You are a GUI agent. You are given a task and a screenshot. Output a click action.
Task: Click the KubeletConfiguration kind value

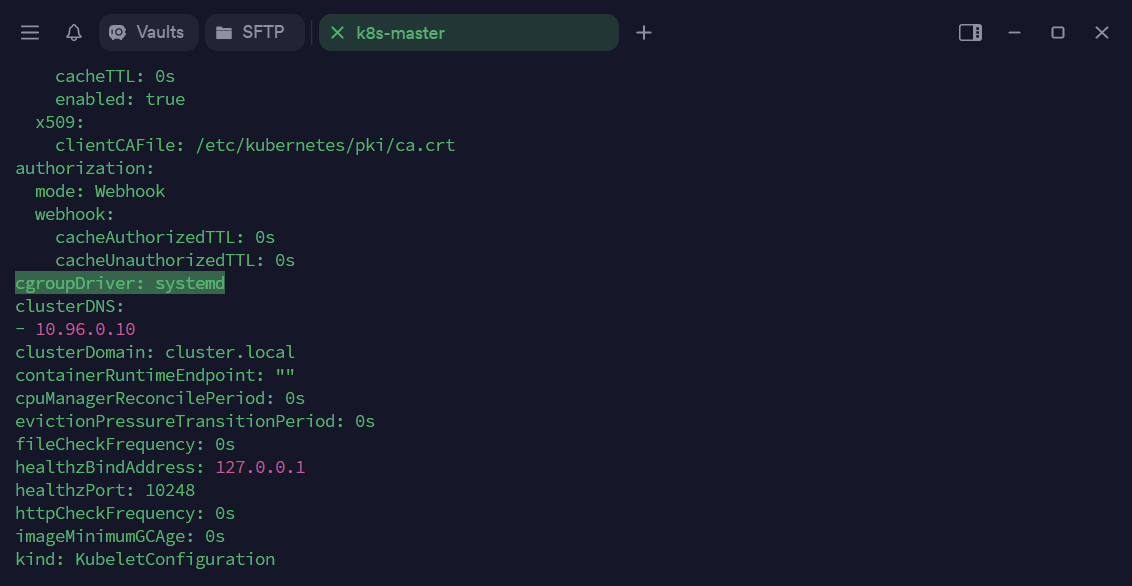[x=175, y=559]
